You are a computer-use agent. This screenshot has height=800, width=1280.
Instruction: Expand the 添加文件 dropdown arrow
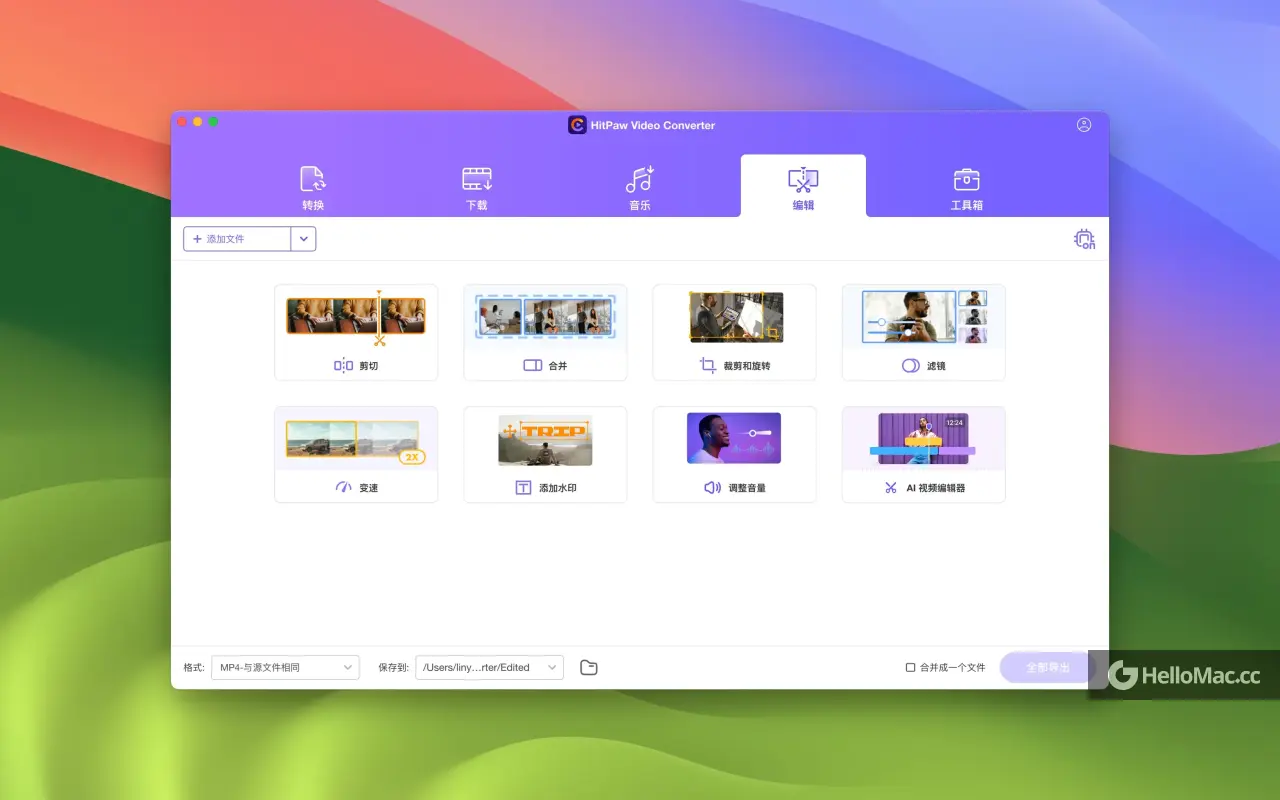point(304,239)
